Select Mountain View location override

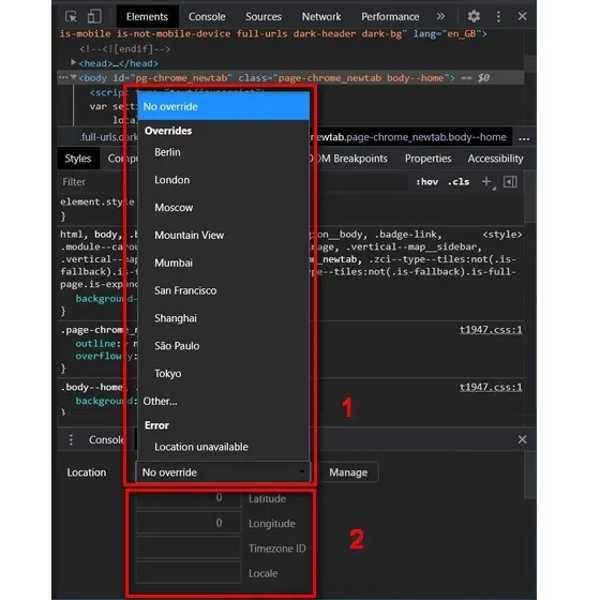tap(189, 235)
